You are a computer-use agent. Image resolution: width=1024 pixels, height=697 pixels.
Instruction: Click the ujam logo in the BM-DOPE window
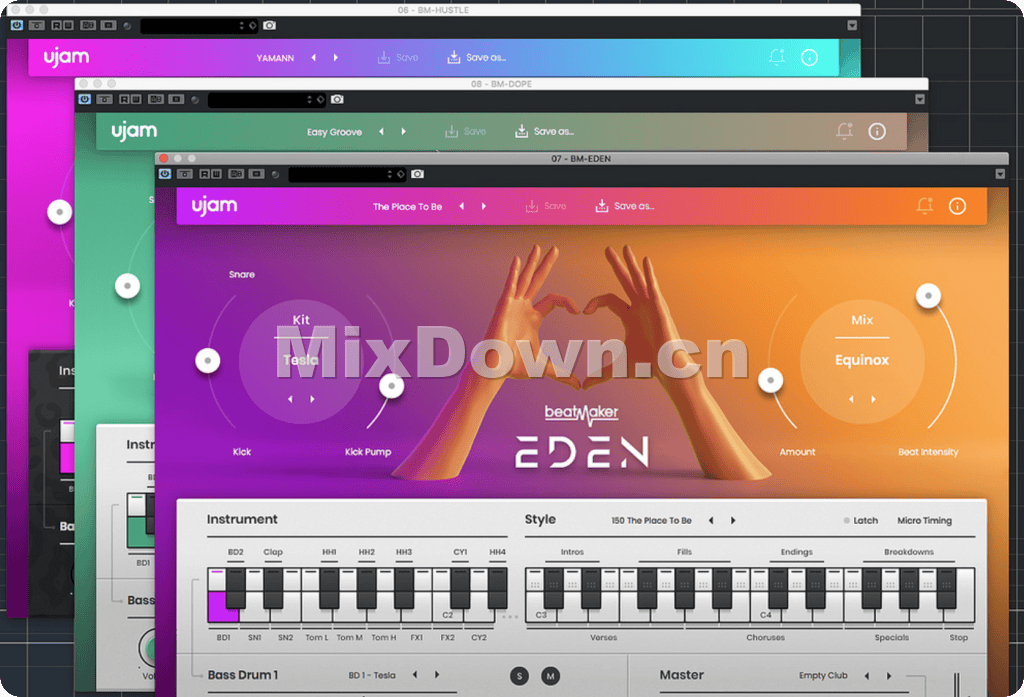coord(134,131)
